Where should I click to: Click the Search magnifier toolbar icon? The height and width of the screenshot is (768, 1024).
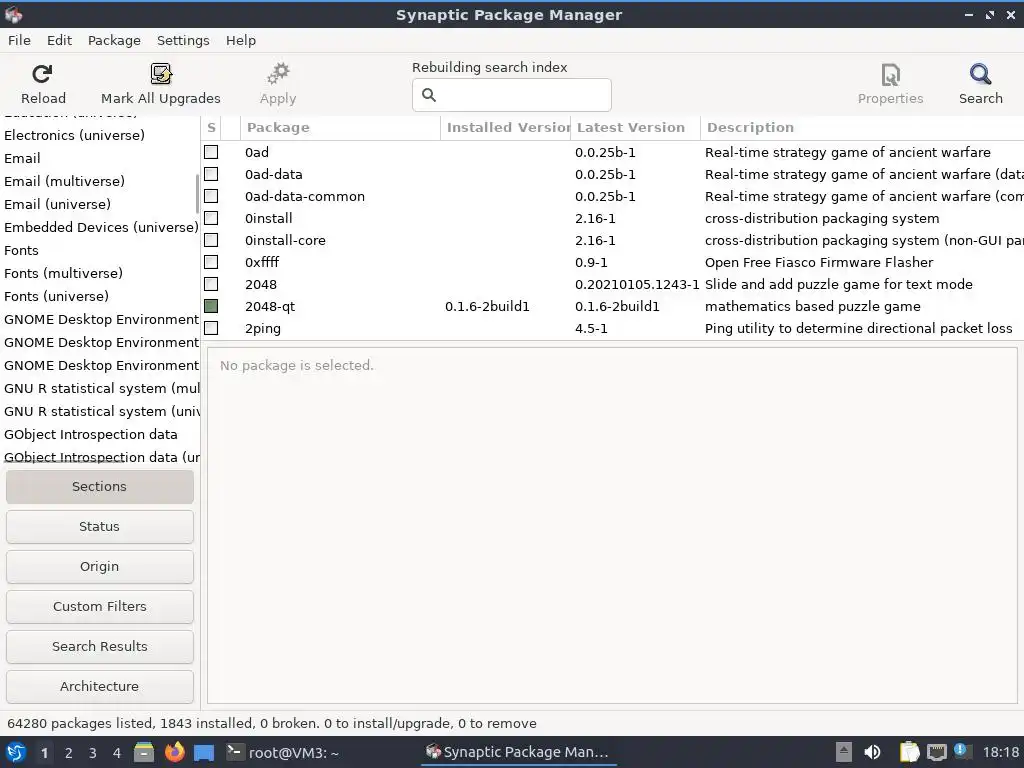pos(980,74)
